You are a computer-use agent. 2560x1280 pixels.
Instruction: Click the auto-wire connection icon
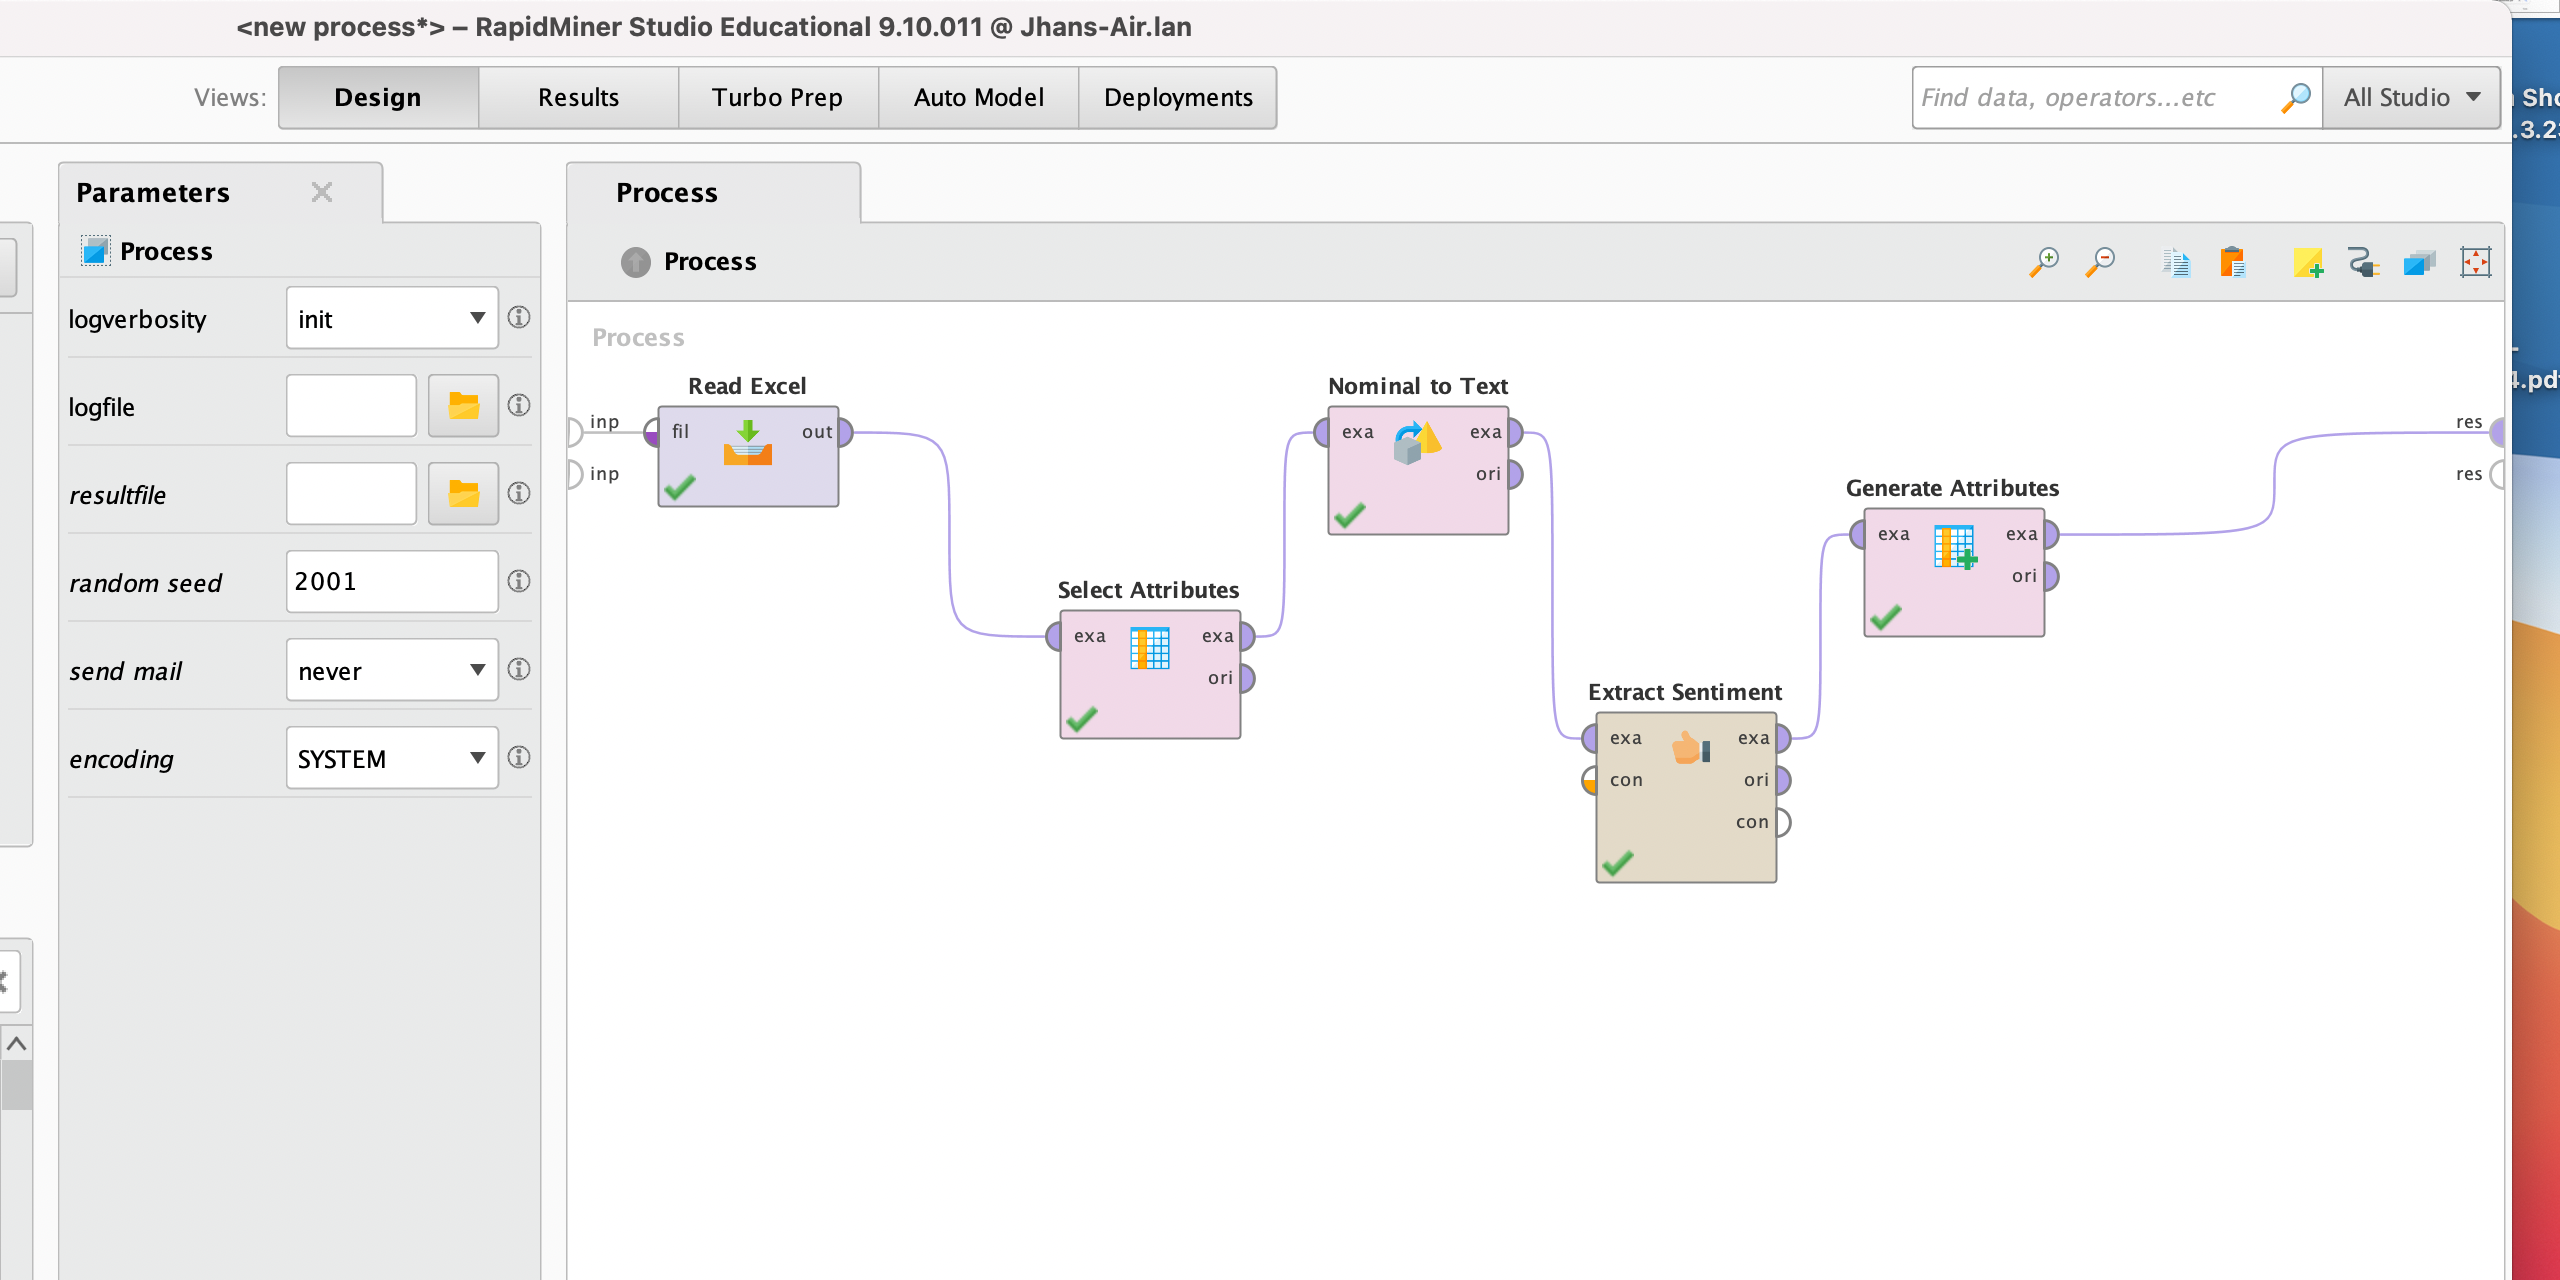click(2364, 263)
